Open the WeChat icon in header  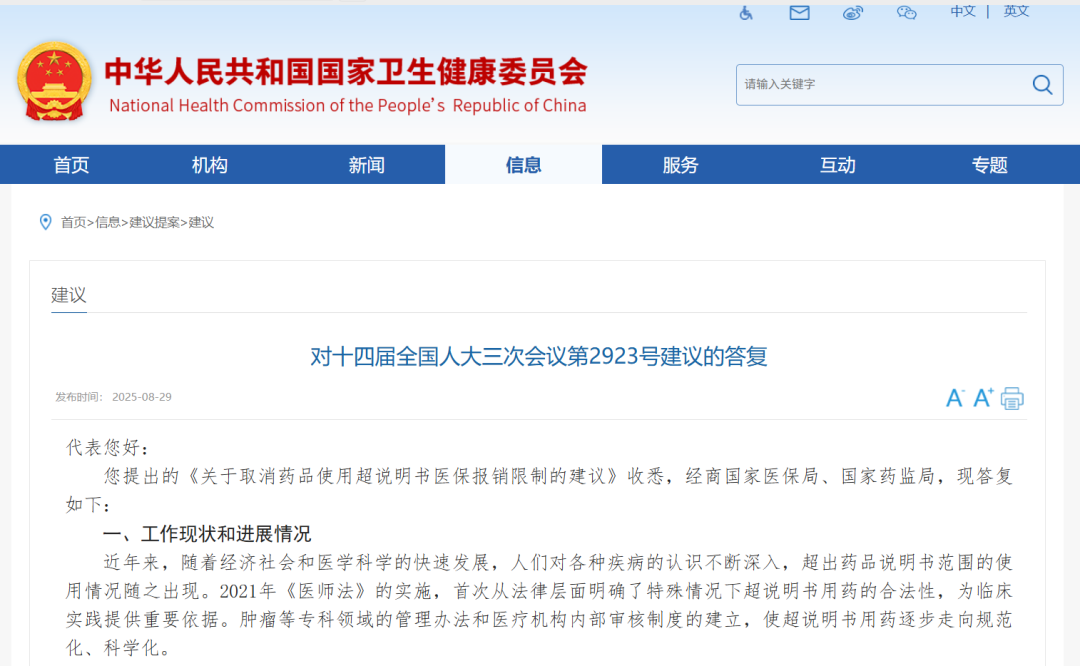[x=906, y=13]
